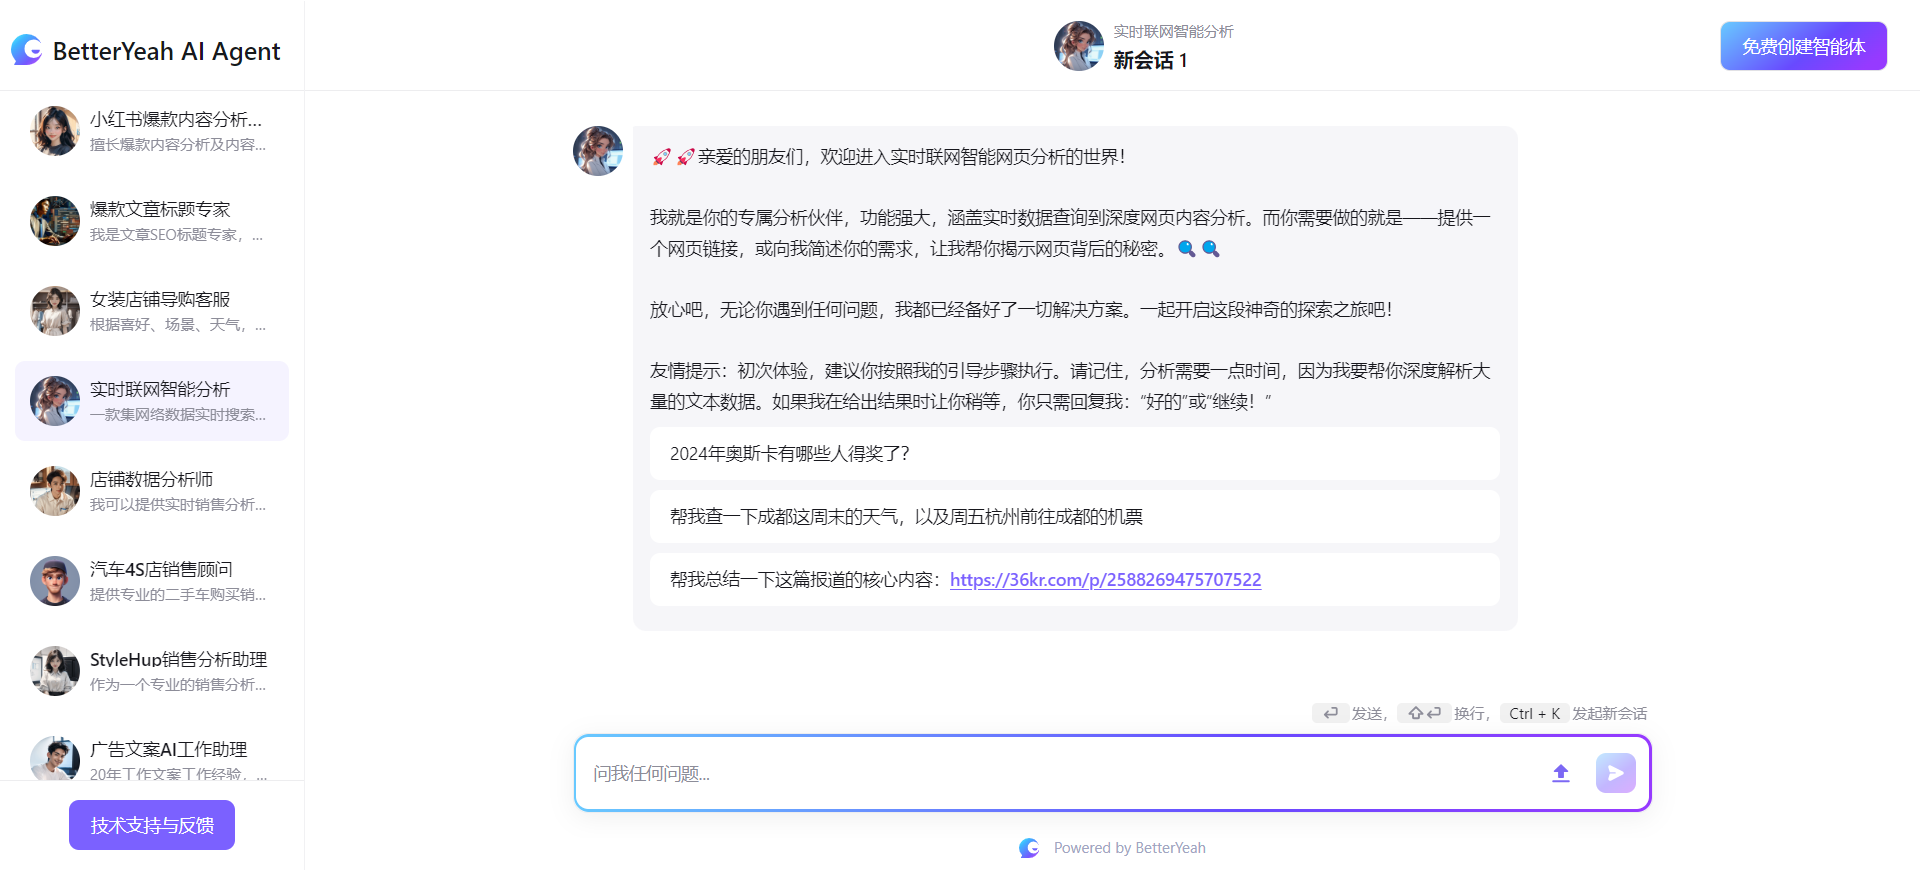Click the 爆款文章标题专家 avatar
Viewport: 1920px width, 870px height.
pos(55,221)
